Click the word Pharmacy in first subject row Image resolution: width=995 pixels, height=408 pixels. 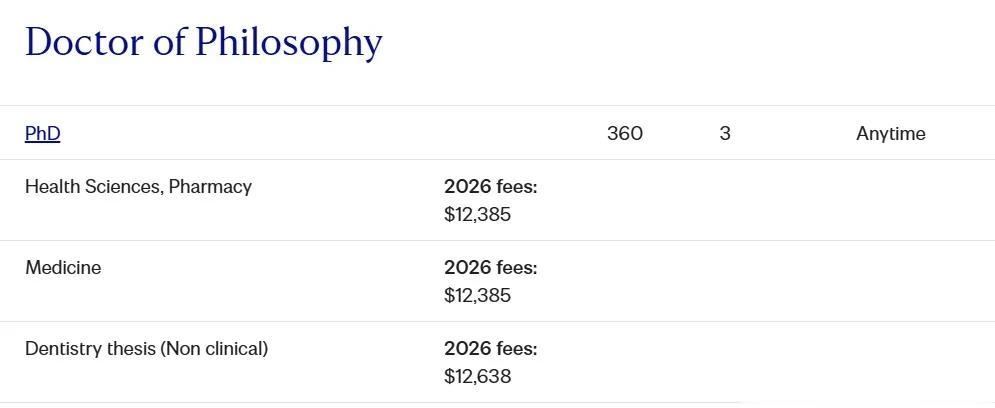210,187
